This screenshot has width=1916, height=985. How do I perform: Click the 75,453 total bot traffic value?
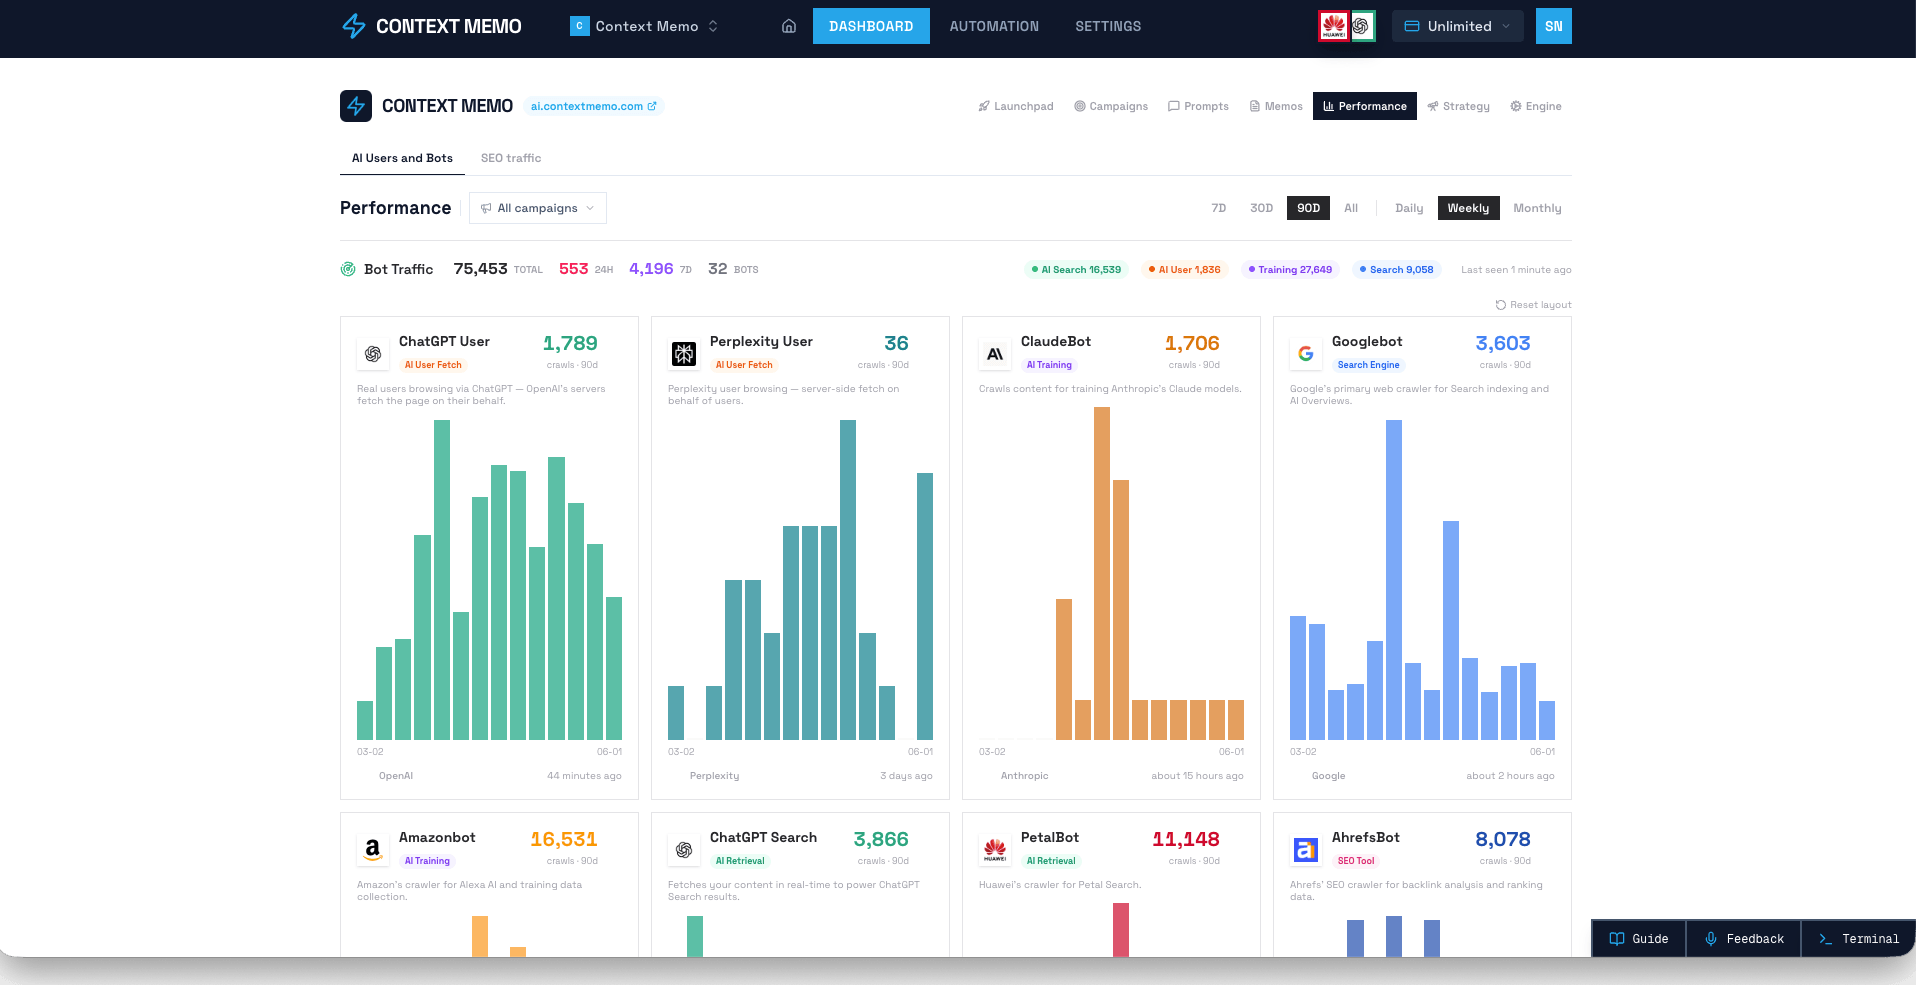tap(480, 269)
